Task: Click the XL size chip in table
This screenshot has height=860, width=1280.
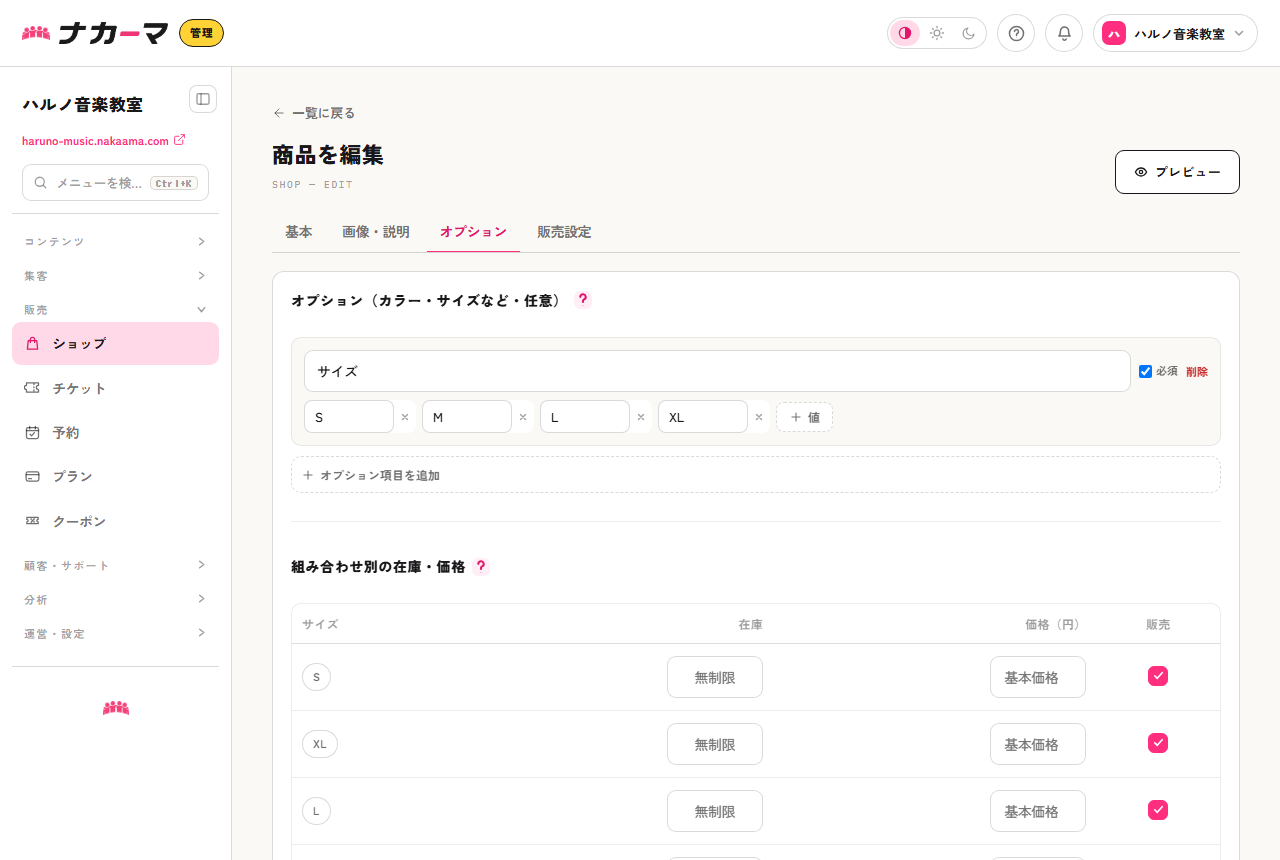Action: (320, 744)
